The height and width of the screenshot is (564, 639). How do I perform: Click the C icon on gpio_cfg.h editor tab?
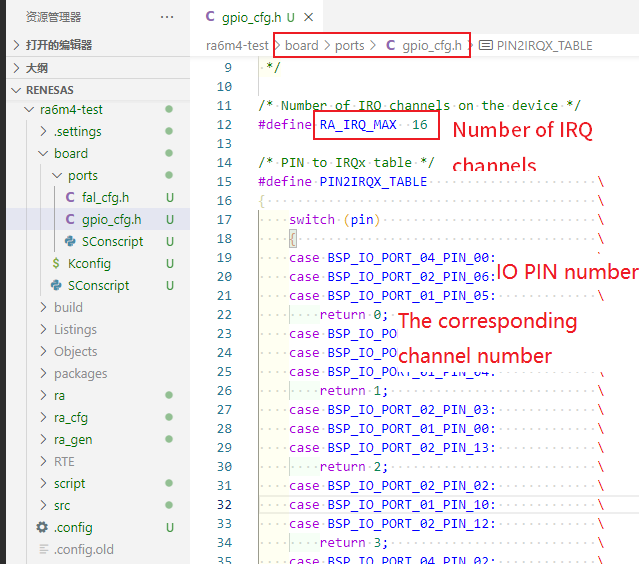pos(210,17)
